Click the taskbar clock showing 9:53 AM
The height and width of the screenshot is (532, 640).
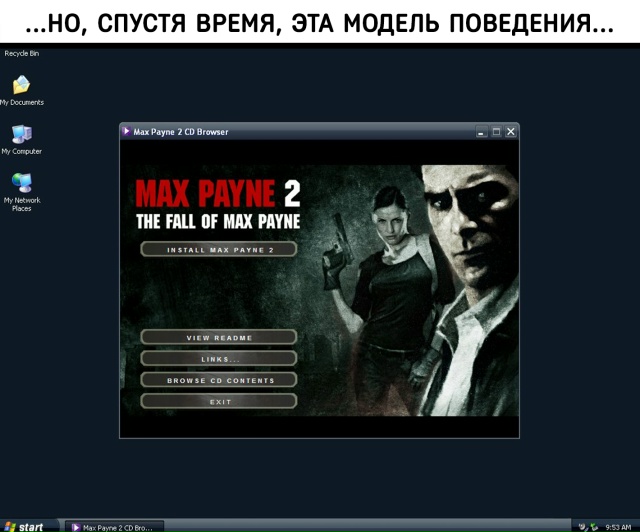pos(619,526)
